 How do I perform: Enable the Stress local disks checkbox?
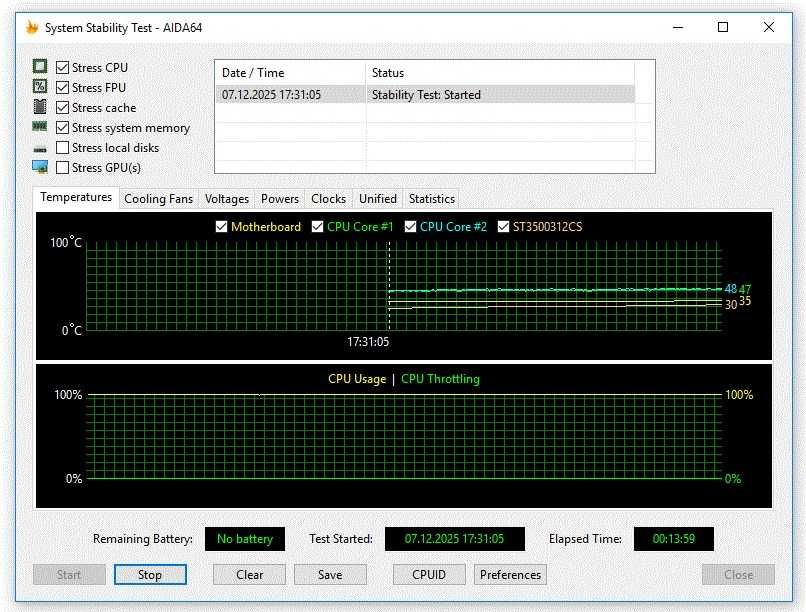[x=62, y=147]
